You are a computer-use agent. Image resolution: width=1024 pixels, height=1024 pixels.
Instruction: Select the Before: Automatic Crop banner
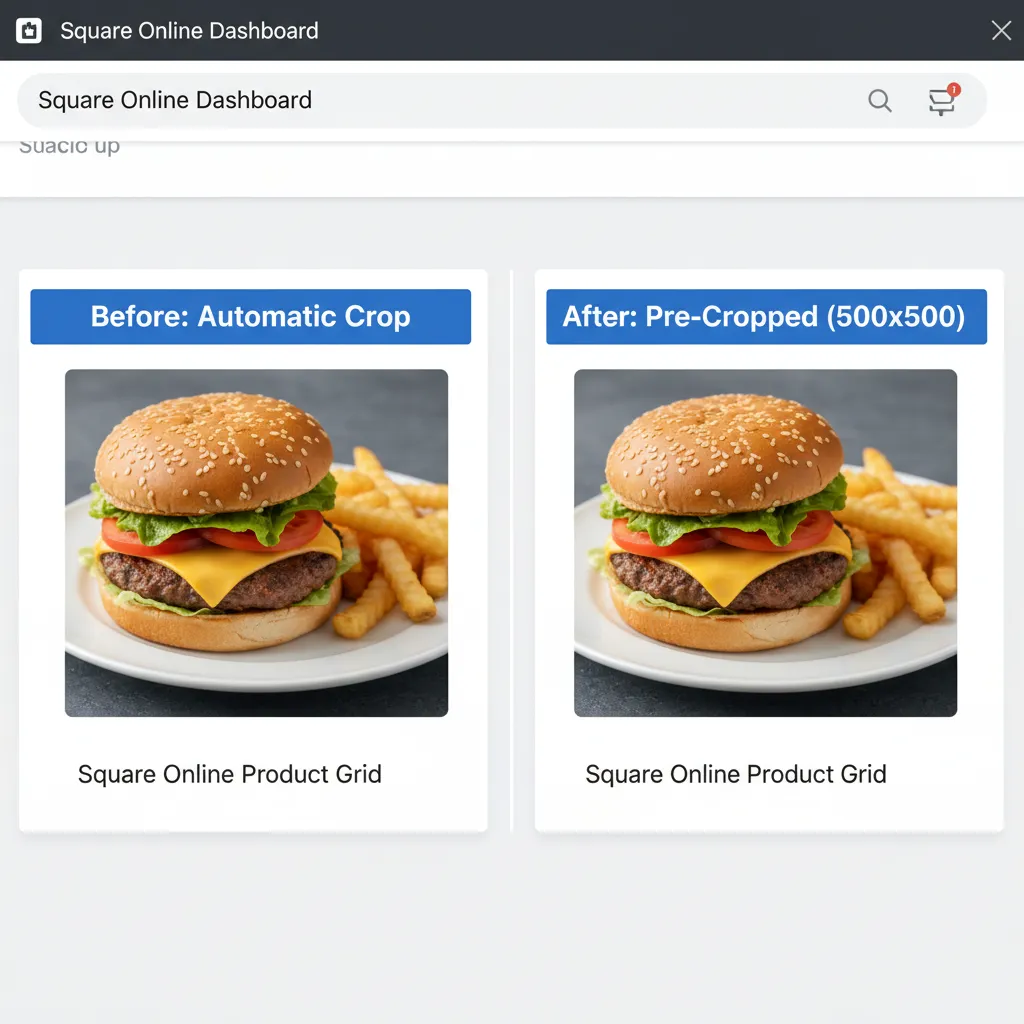(x=251, y=317)
